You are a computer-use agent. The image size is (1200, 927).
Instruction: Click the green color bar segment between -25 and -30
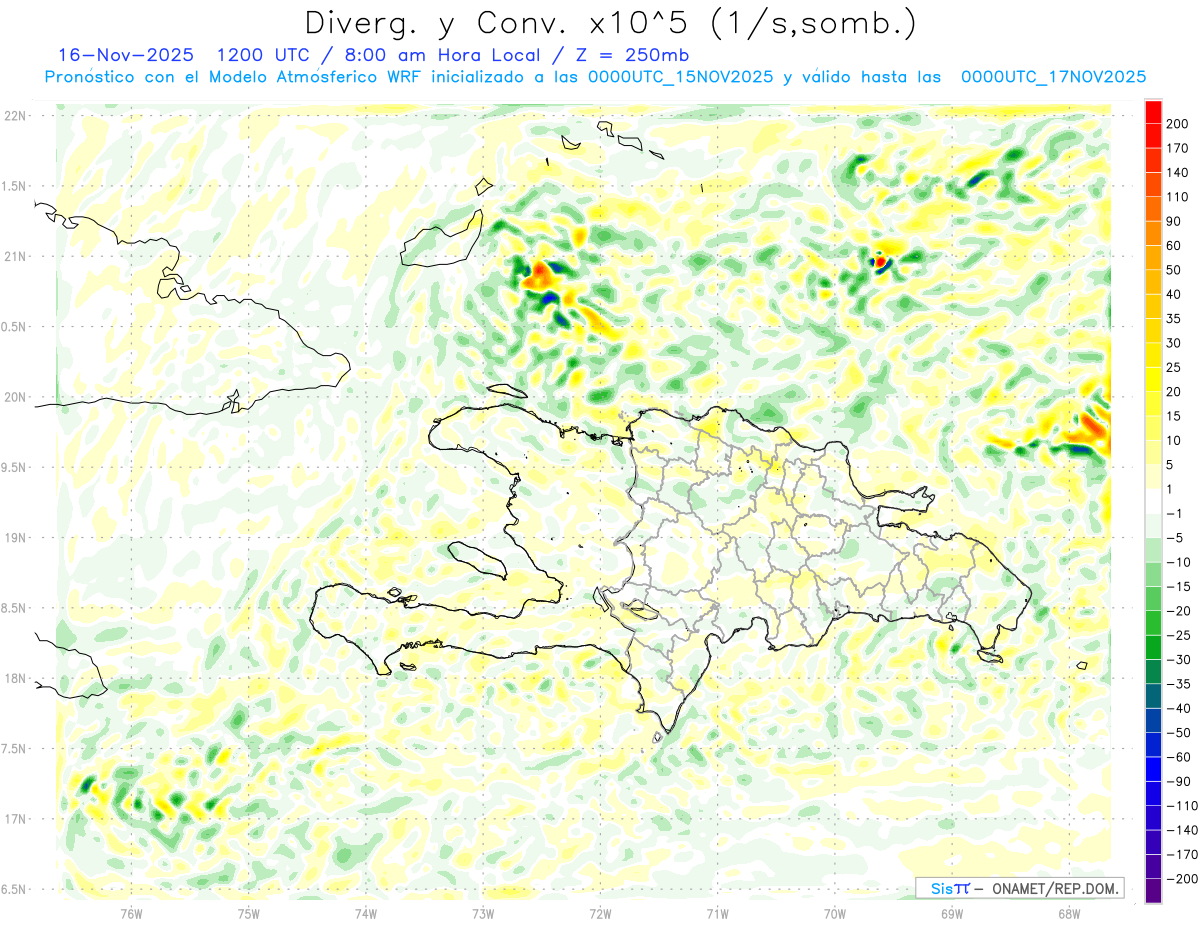pyautogui.click(x=1153, y=647)
